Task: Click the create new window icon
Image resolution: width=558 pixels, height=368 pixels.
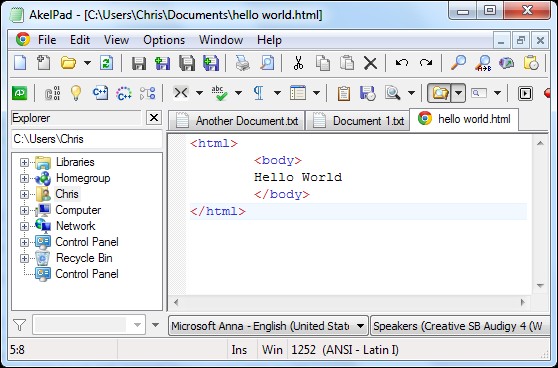Action: pos(43,63)
